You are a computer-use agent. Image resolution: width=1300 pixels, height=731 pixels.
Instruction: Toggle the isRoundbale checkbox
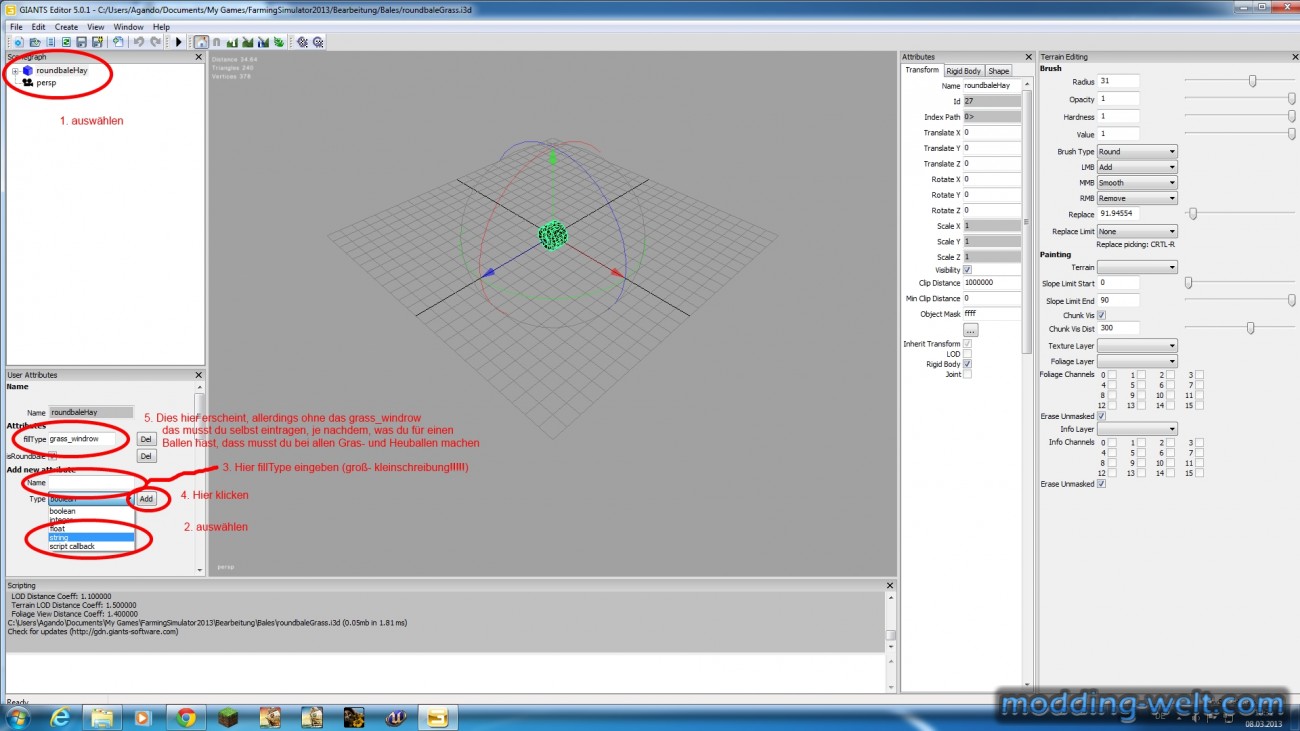pos(53,456)
